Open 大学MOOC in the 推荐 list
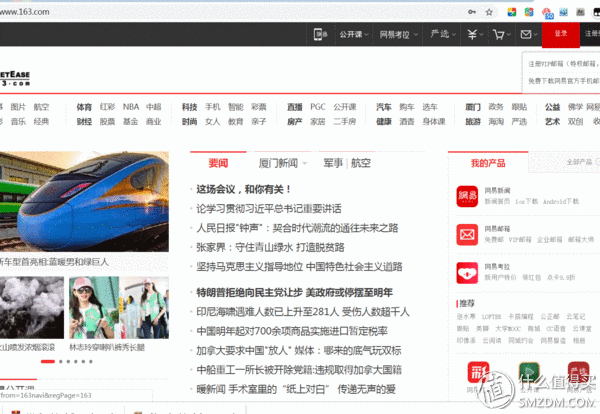 pos(508,329)
